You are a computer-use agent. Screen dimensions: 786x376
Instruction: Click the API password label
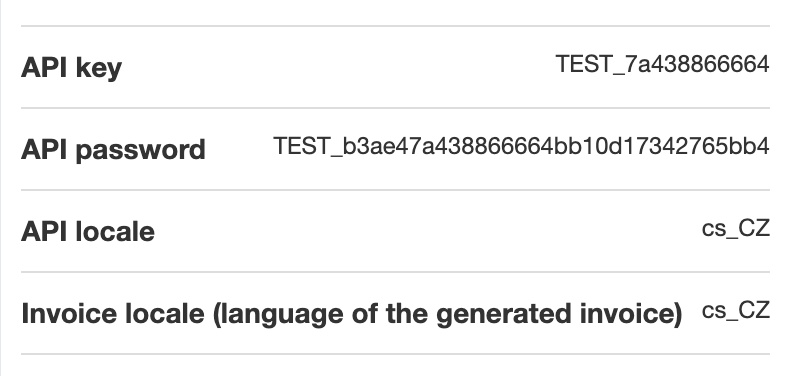click(x=113, y=149)
